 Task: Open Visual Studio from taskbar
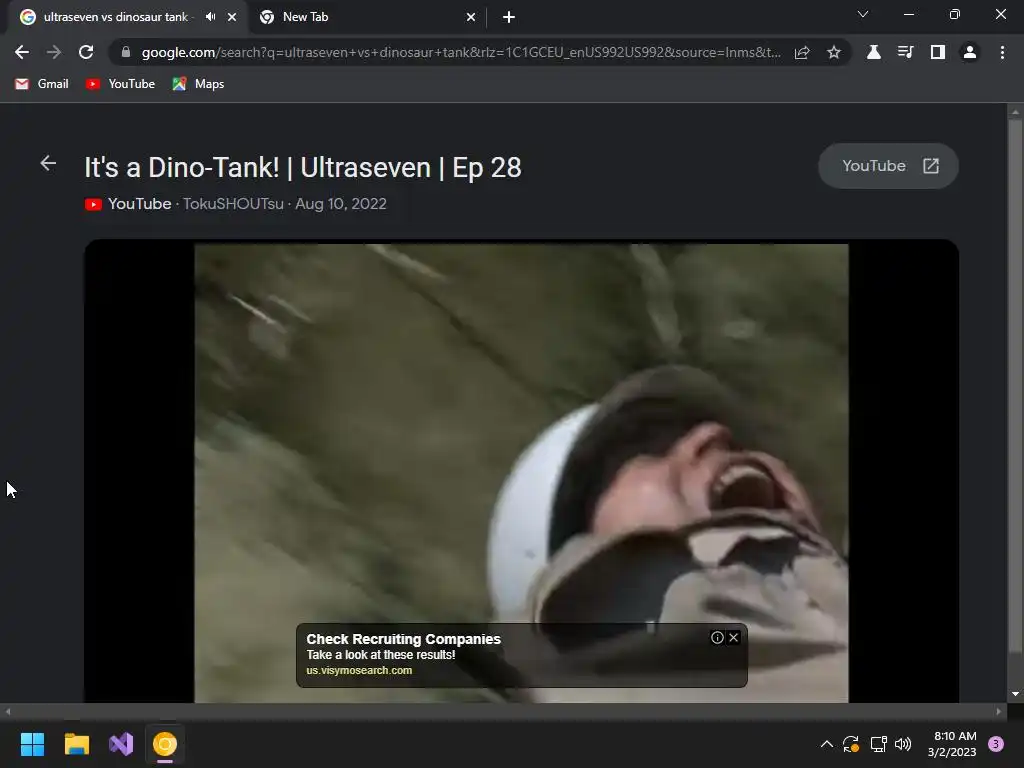(x=121, y=744)
